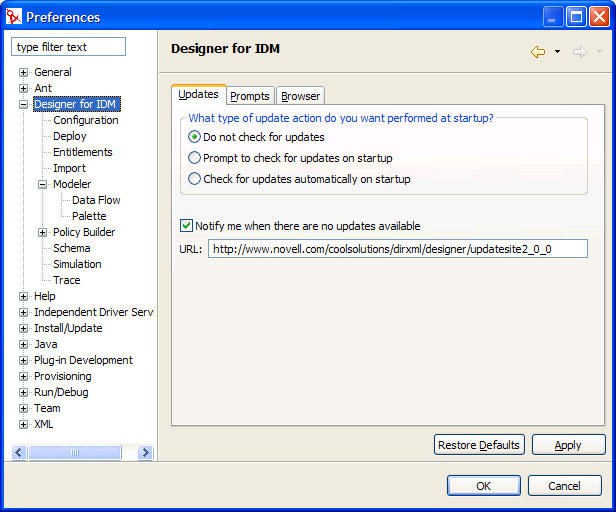
Task: Choose 'Check for updates automatically on startup'
Action: [x=195, y=179]
